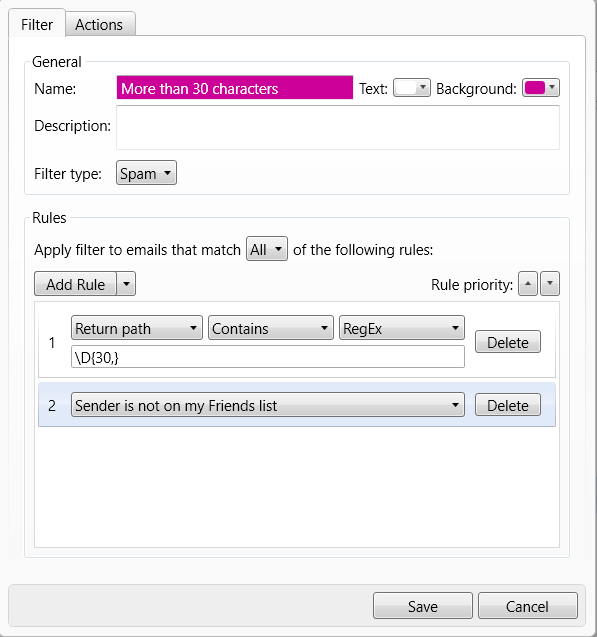Open the Return path field dropdown

[x=137, y=328]
